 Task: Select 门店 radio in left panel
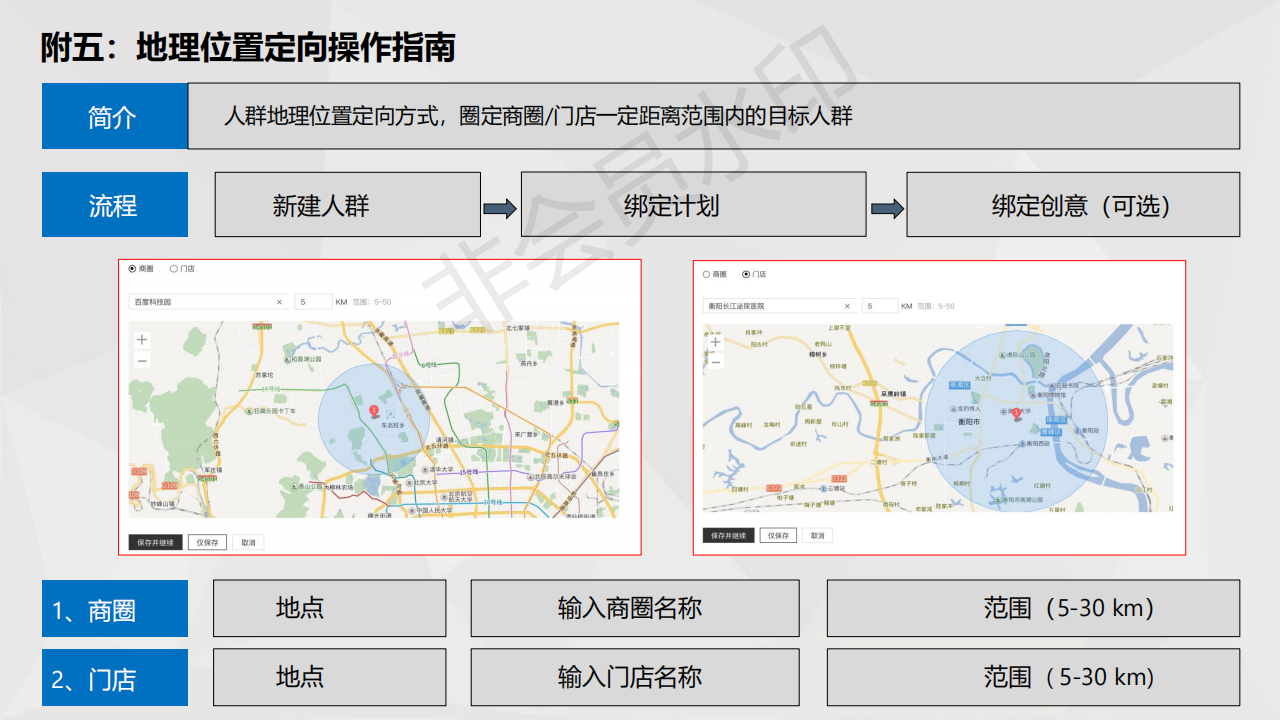coord(173,268)
